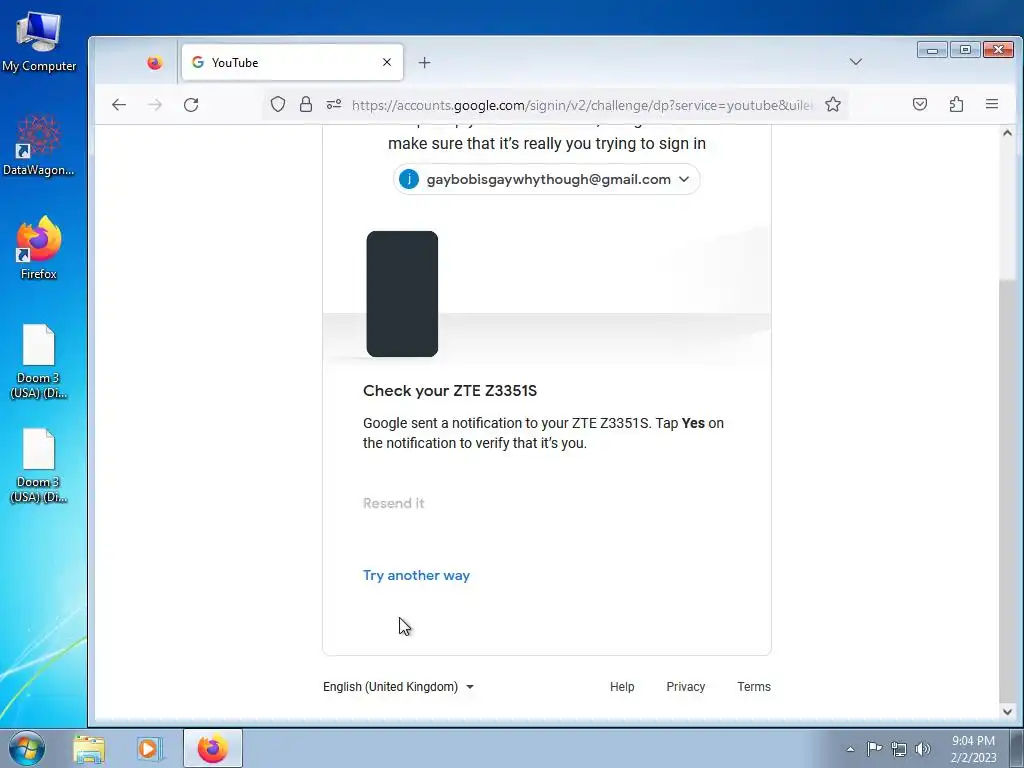
Task: Open the Windows Start menu orb
Action: pyautogui.click(x=27, y=748)
